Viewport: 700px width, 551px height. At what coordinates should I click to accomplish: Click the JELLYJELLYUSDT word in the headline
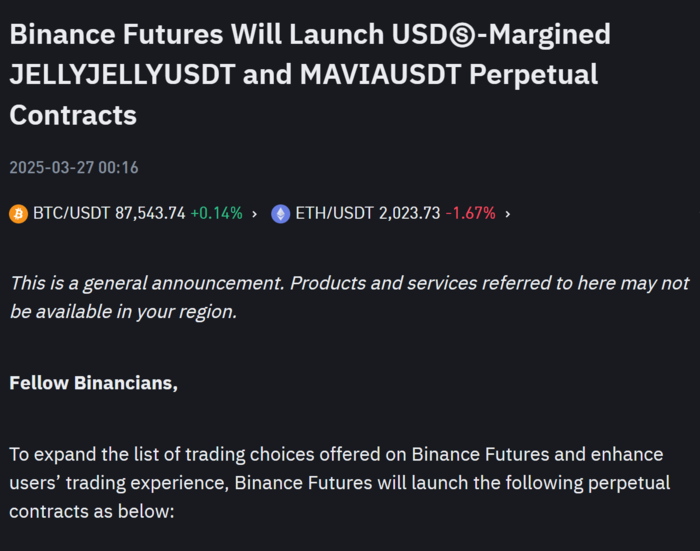[122, 74]
